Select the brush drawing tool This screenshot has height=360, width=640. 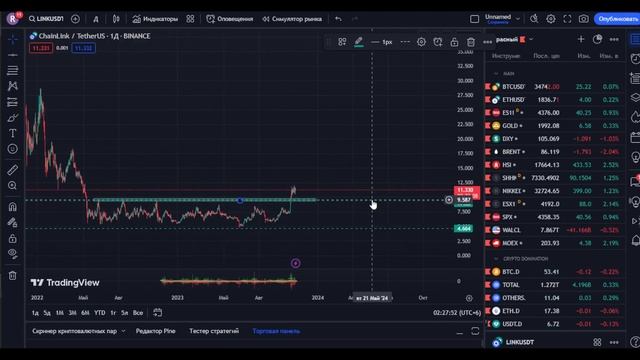point(13,118)
